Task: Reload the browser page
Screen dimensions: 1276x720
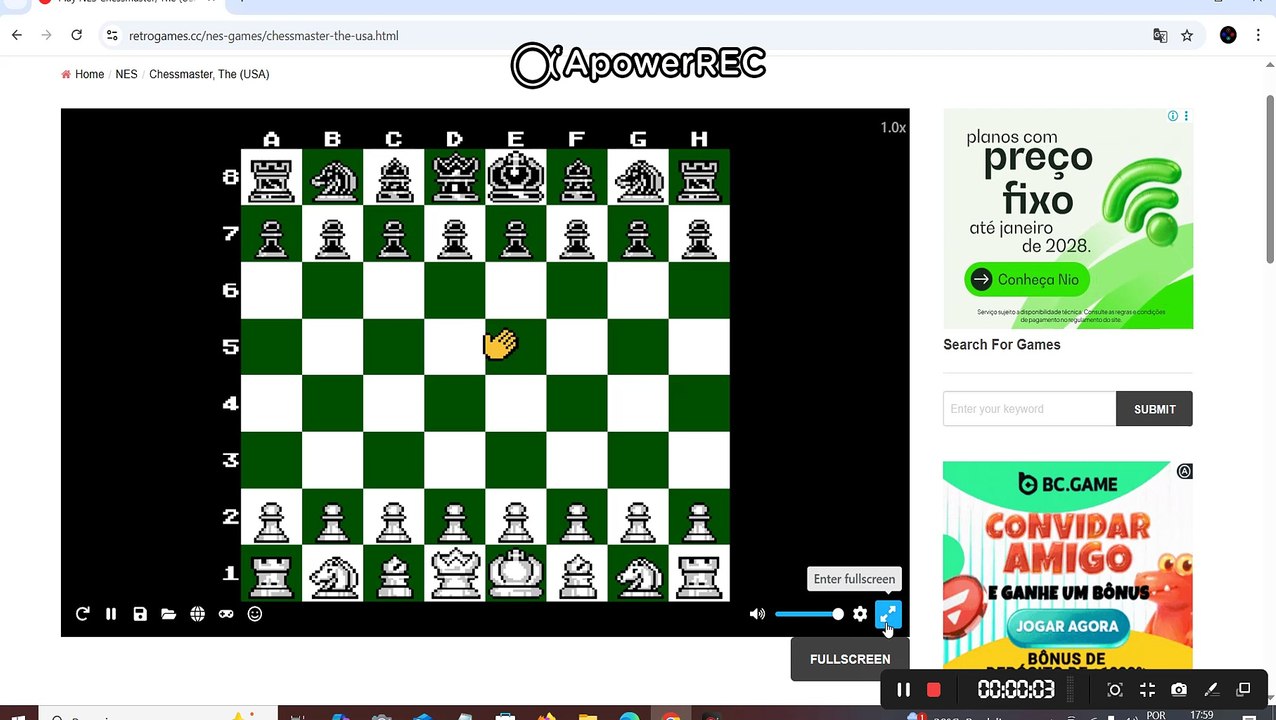Action: tap(76, 35)
